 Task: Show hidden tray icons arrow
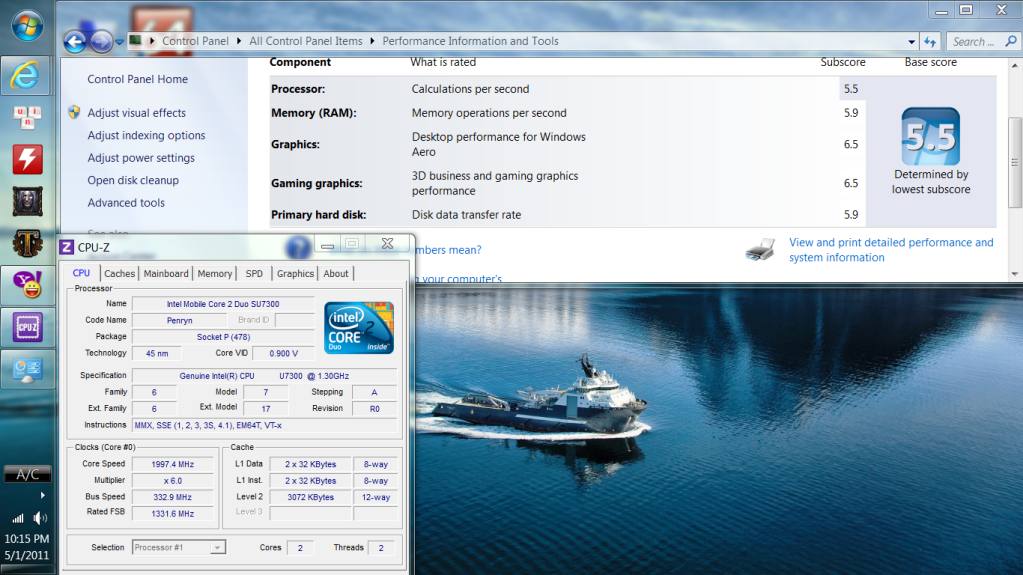pos(42,495)
